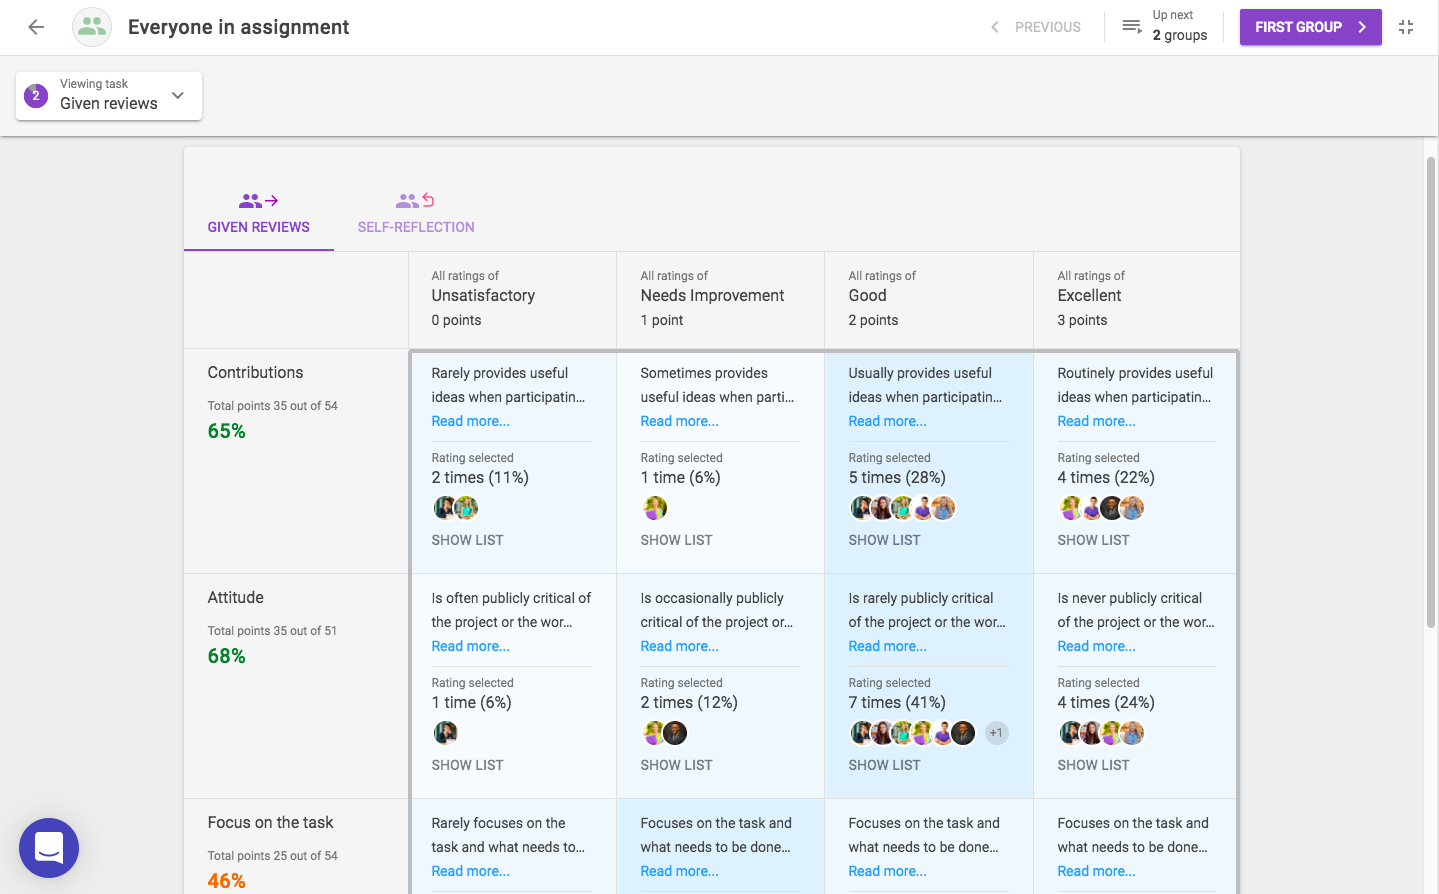Click the purple task number badge

point(35,96)
